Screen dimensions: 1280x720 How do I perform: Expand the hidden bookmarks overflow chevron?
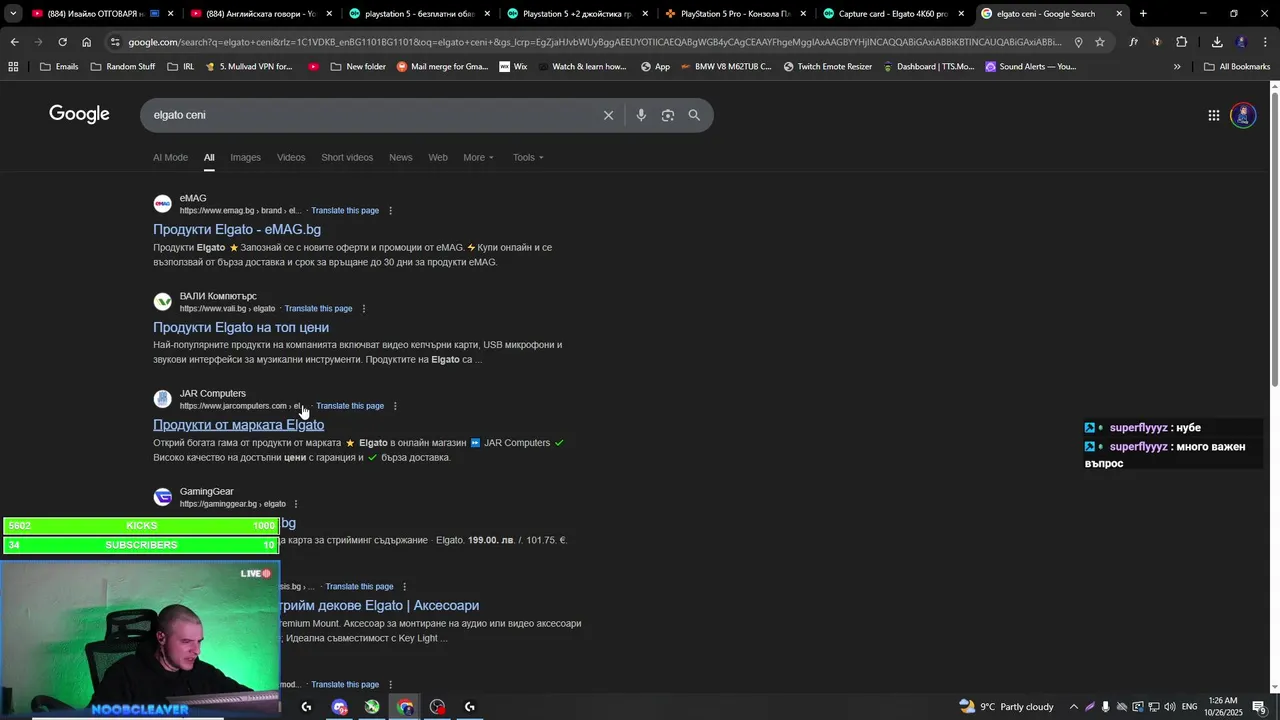tap(1177, 66)
